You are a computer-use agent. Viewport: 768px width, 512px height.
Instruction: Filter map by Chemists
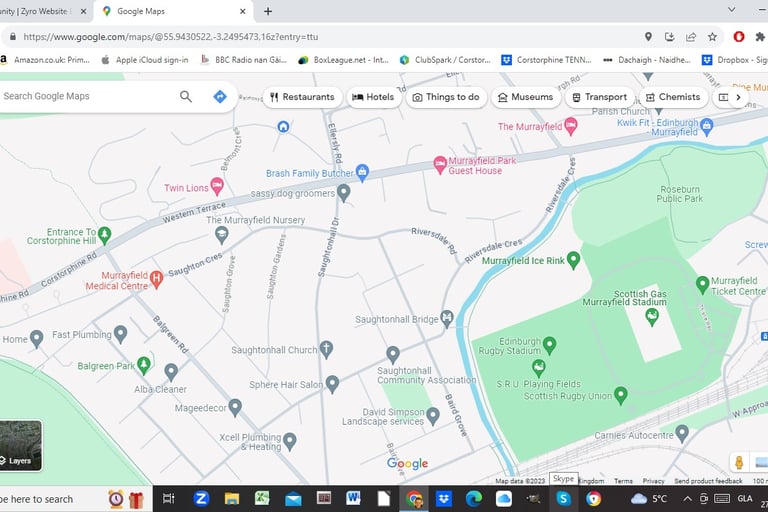[673, 97]
